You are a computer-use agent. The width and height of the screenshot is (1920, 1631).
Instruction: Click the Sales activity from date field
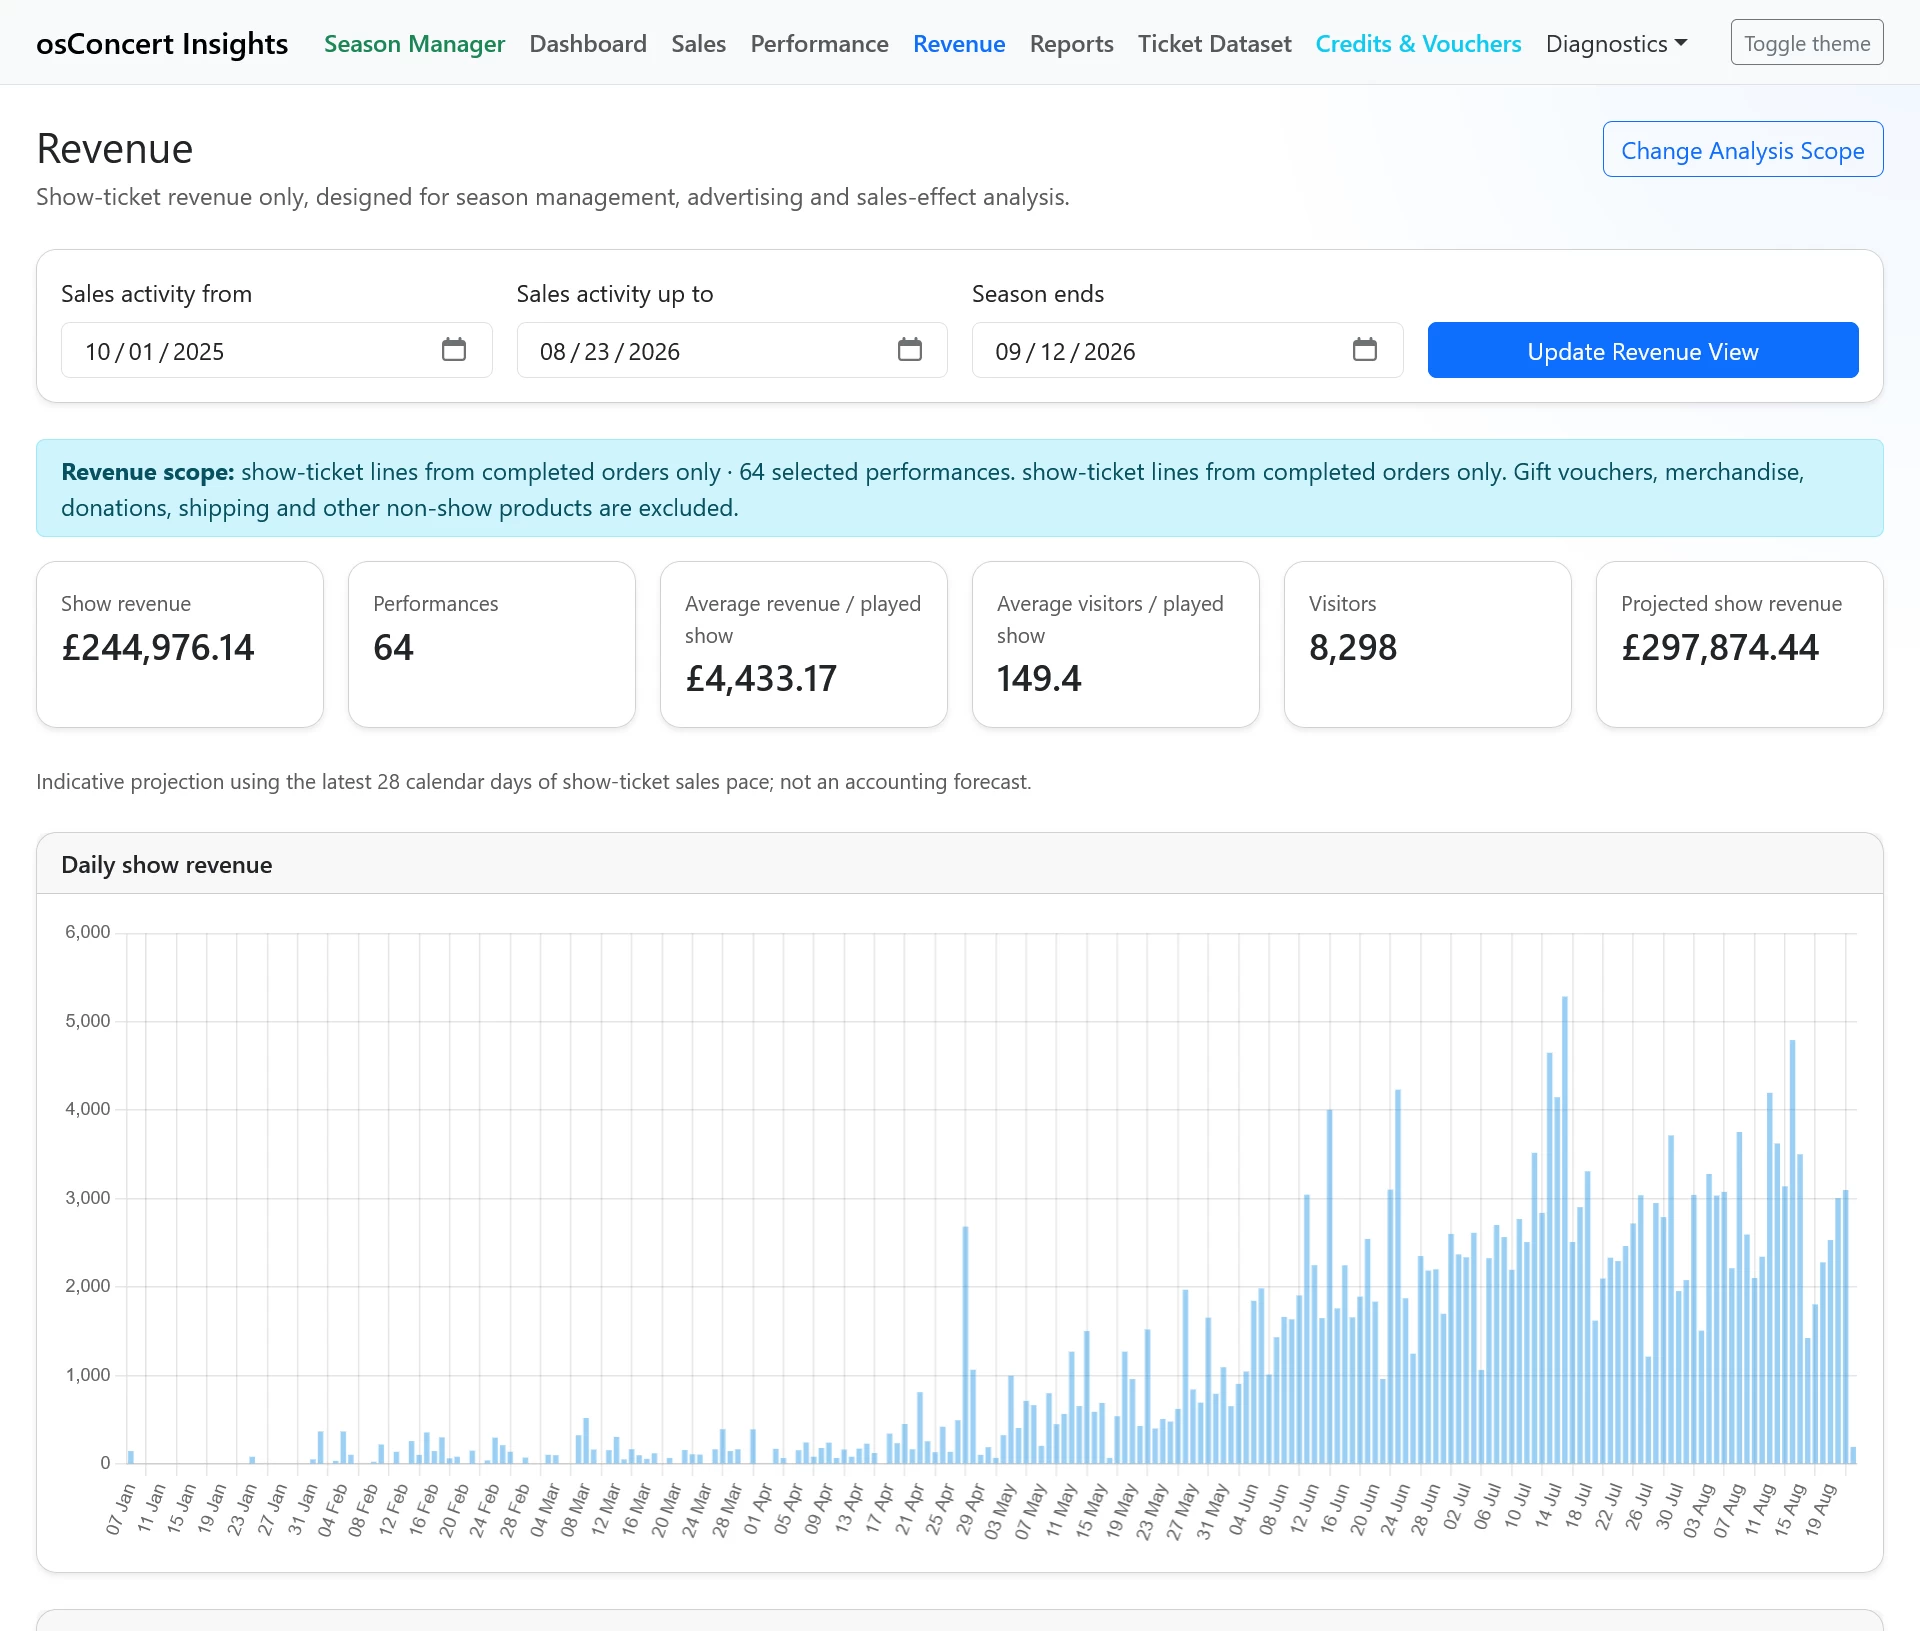coord(277,350)
